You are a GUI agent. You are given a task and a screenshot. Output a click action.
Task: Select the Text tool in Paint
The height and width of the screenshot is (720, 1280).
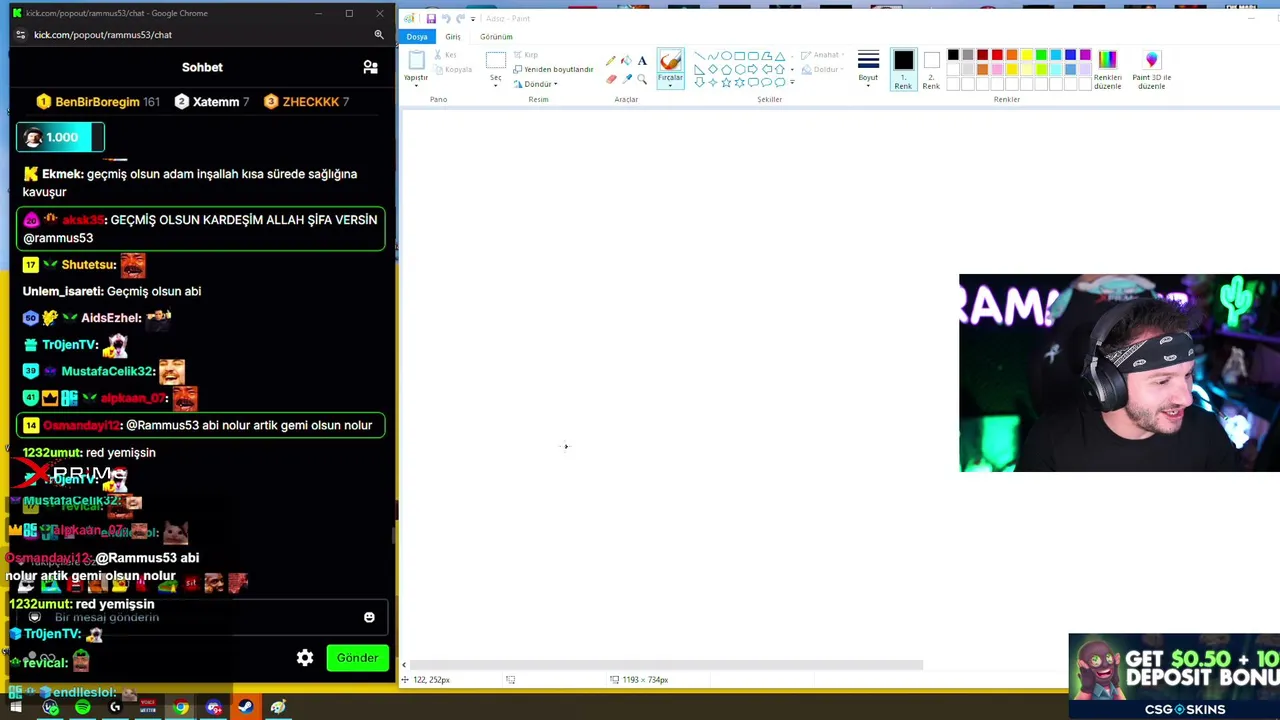click(642, 61)
